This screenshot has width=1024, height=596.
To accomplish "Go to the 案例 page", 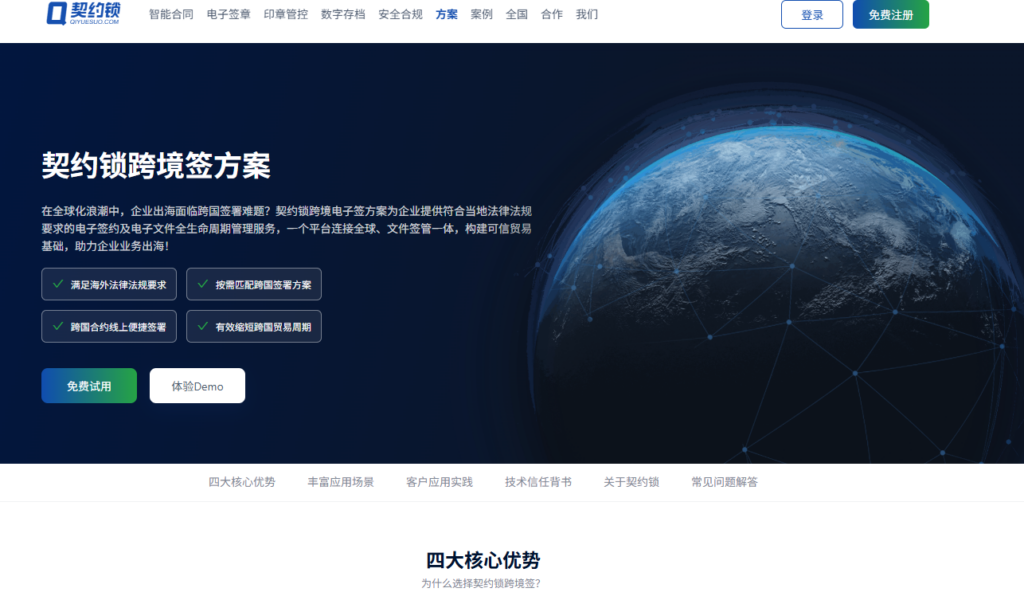I will pos(481,14).
